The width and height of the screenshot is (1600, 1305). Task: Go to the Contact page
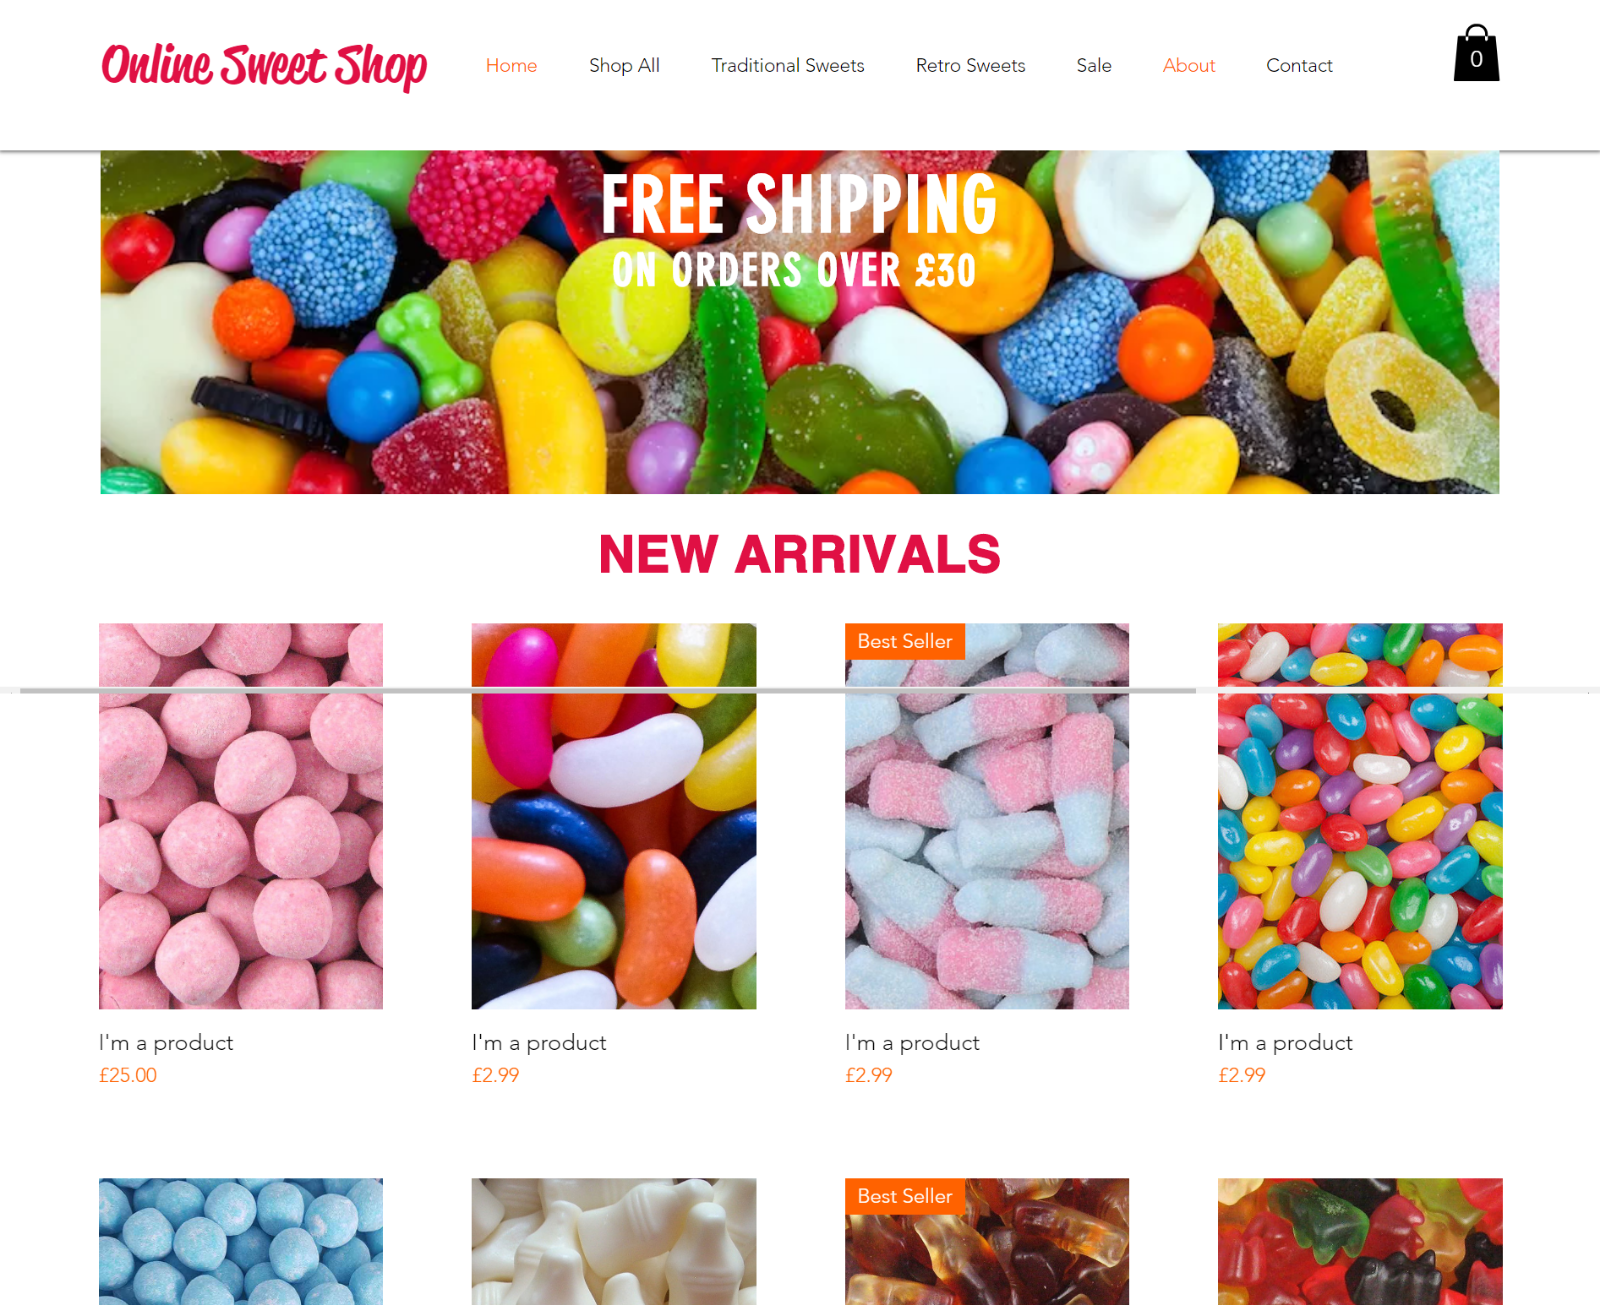point(1299,65)
